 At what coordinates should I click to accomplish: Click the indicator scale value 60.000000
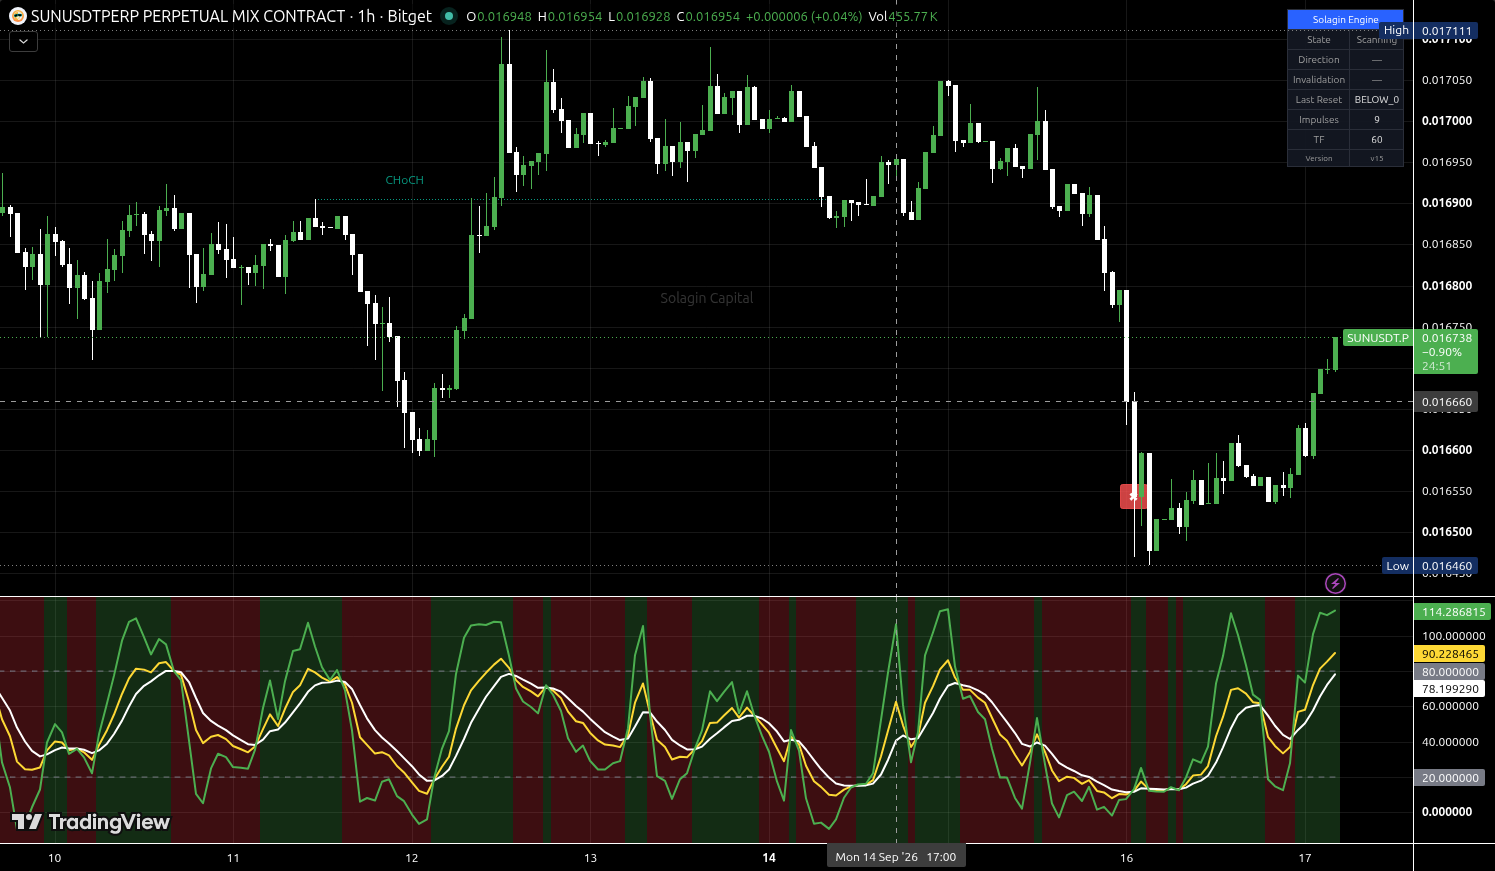coord(1450,707)
